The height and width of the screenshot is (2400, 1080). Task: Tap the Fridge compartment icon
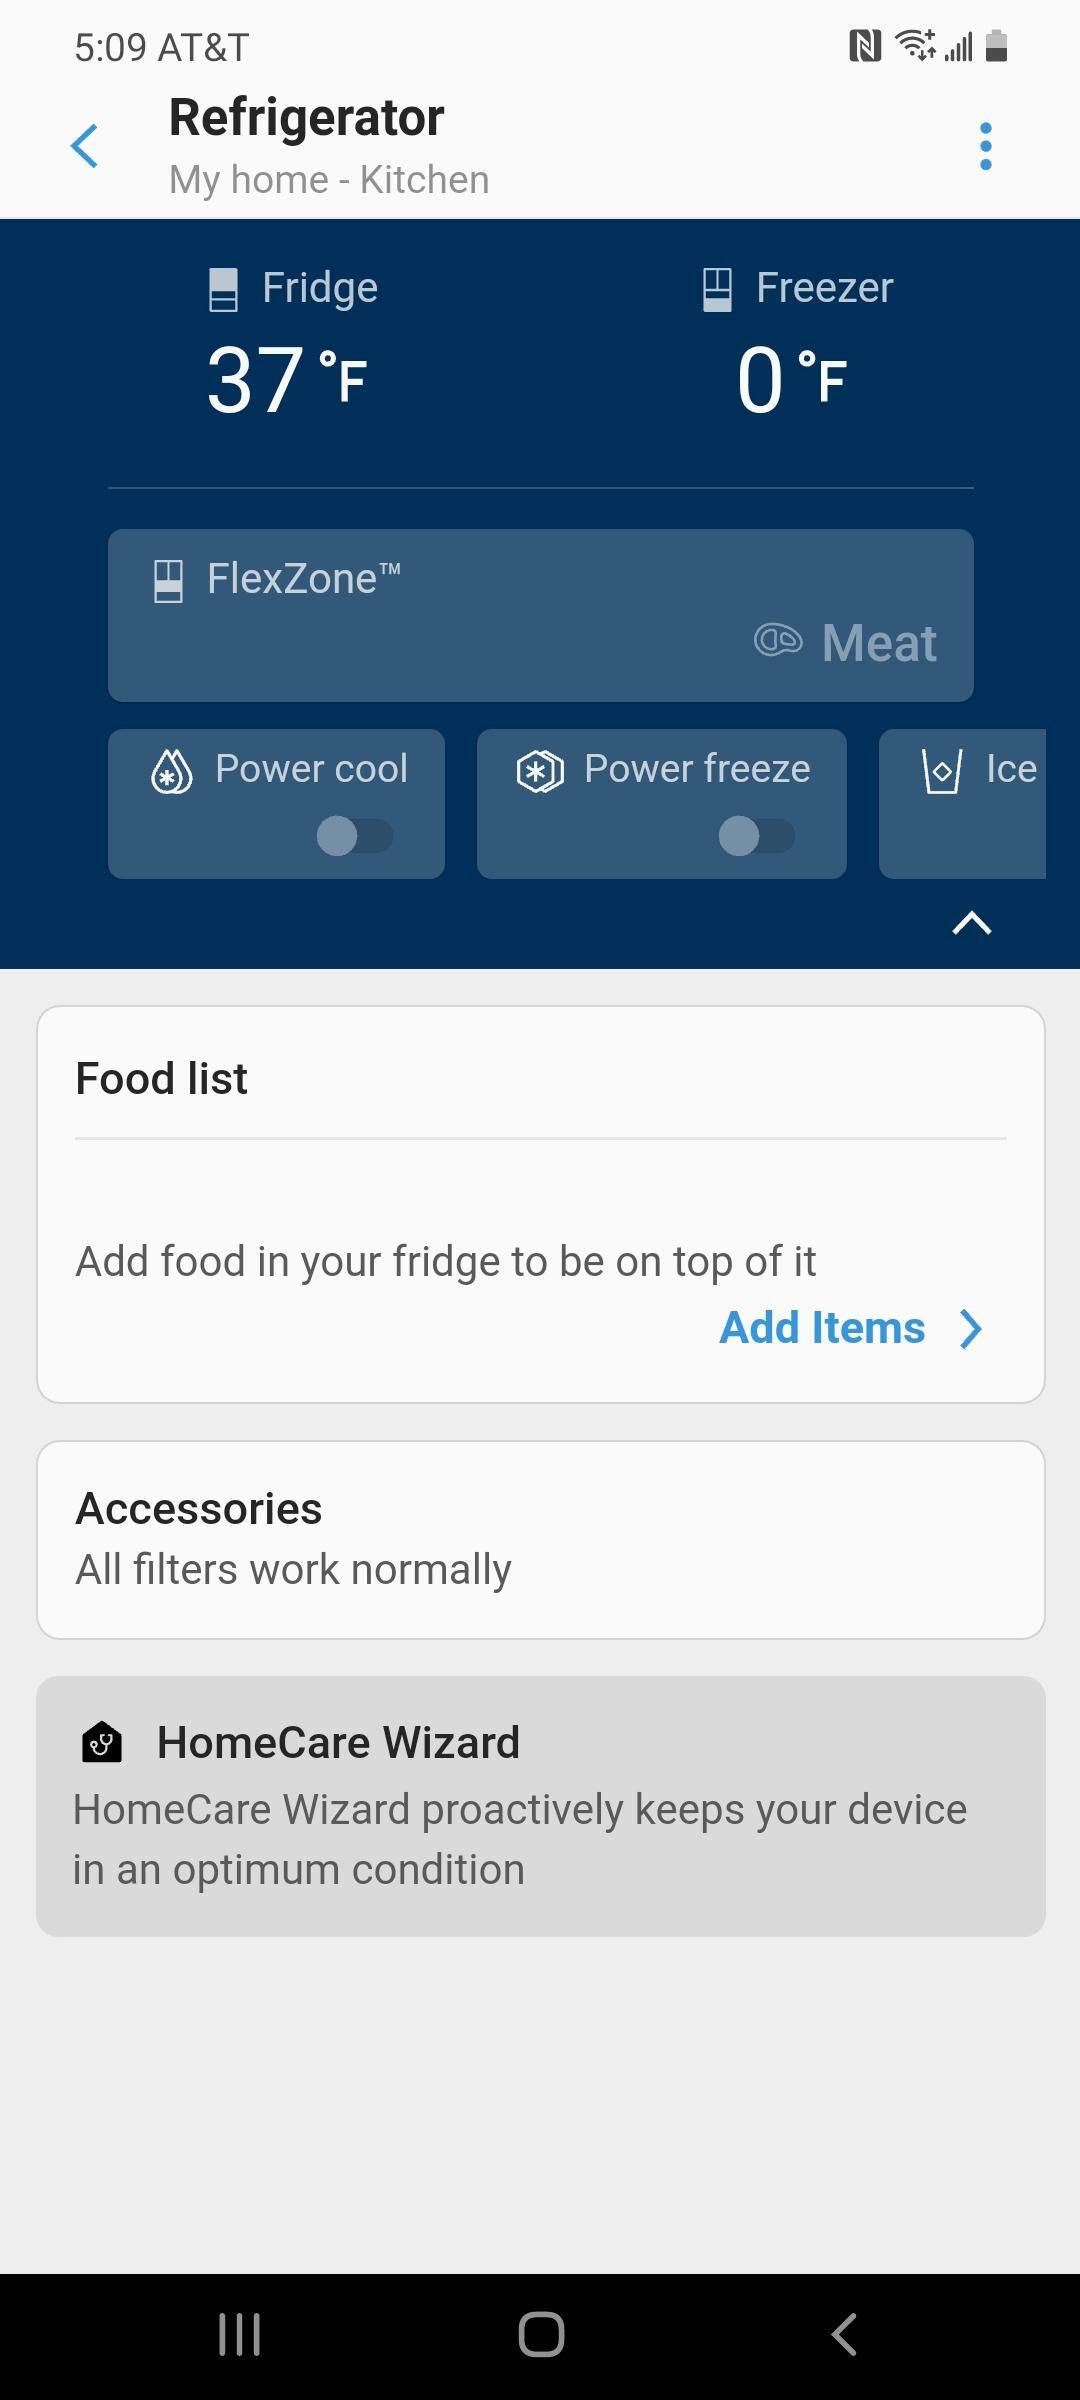pyautogui.click(x=223, y=289)
